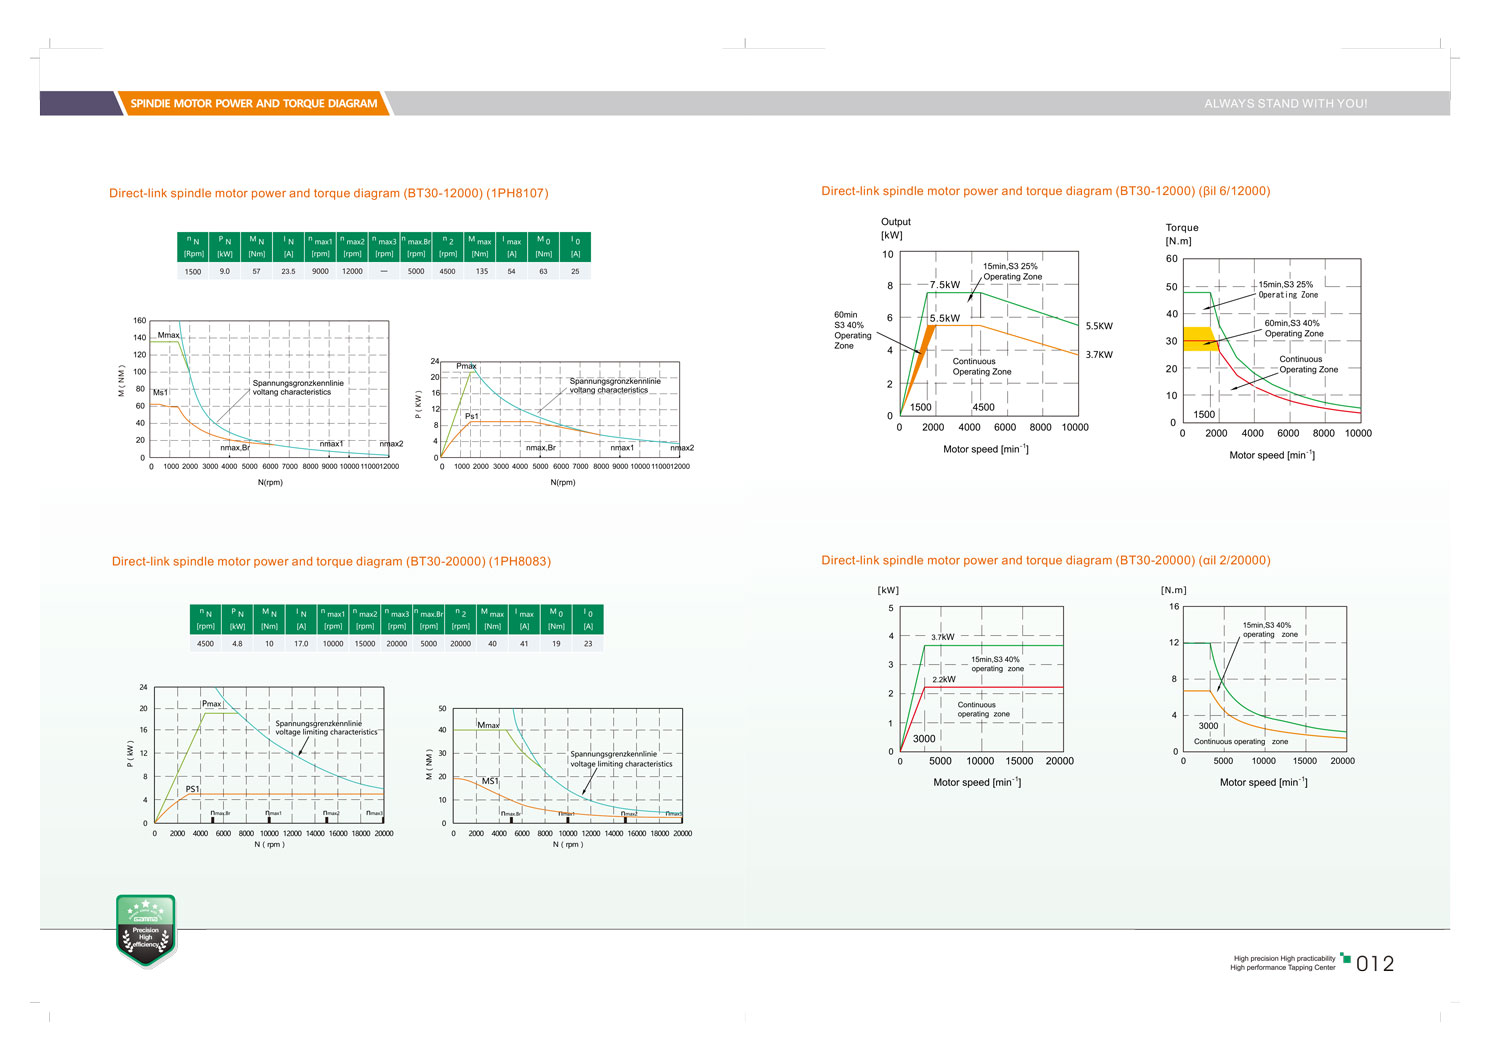This screenshot has width=1490, height=1060.
Task: Click the small green square beside page number
Action: click(x=1346, y=958)
